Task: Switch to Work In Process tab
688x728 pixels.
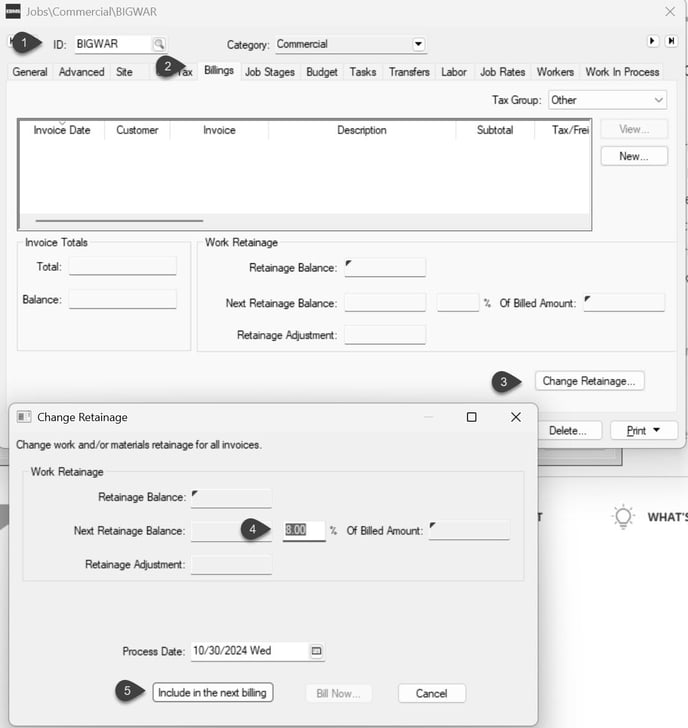Action: pyautogui.click(x=622, y=72)
